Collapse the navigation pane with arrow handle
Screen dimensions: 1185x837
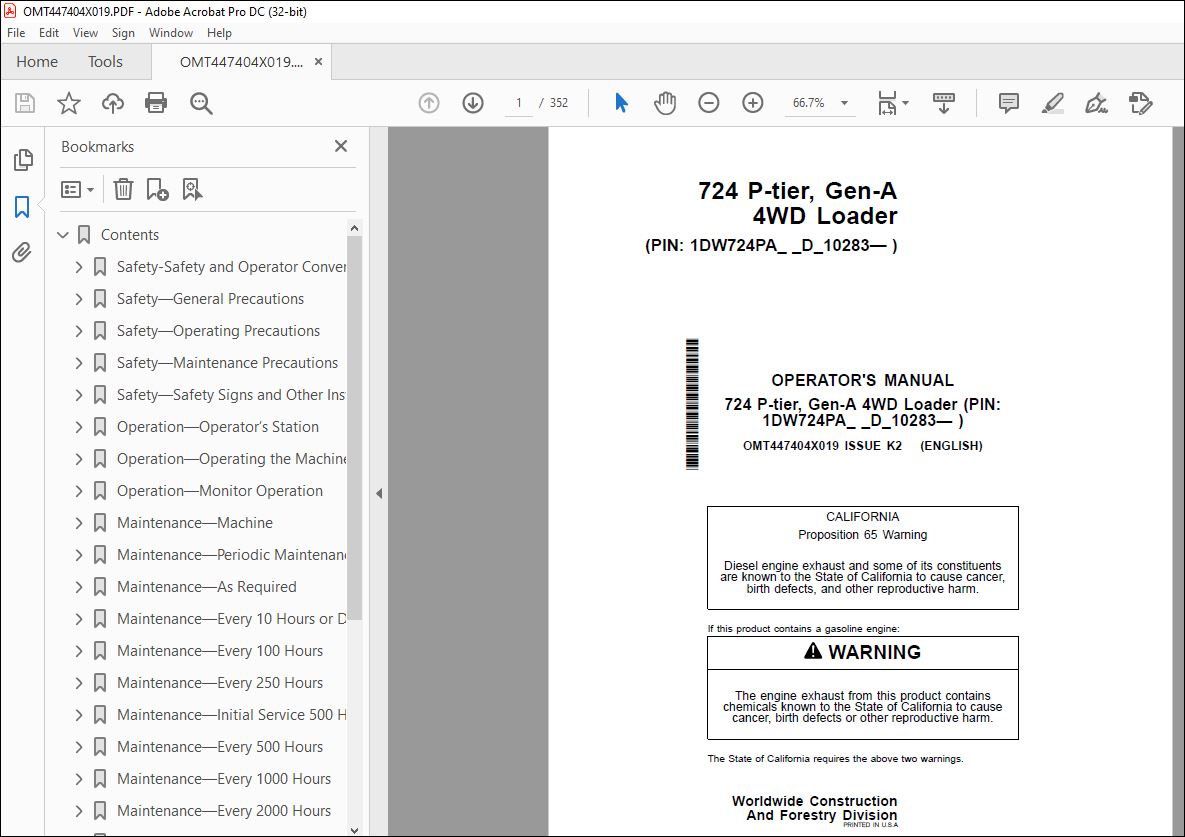(379, 493)
